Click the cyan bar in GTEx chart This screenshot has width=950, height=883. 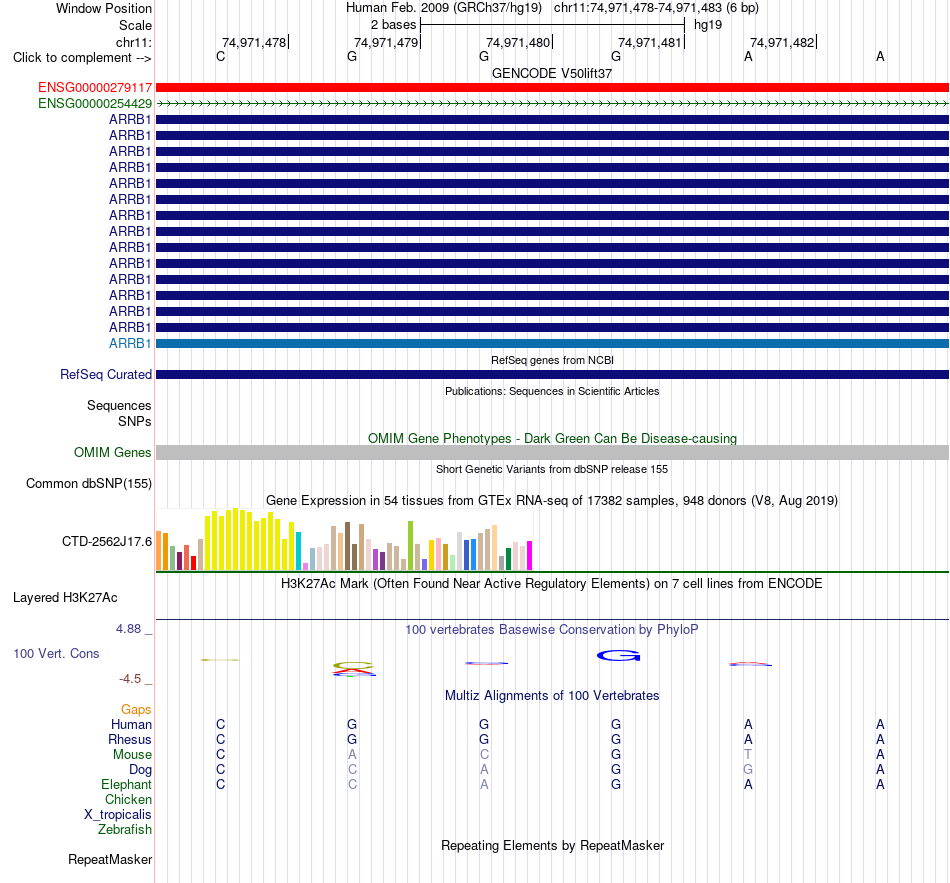299,551
